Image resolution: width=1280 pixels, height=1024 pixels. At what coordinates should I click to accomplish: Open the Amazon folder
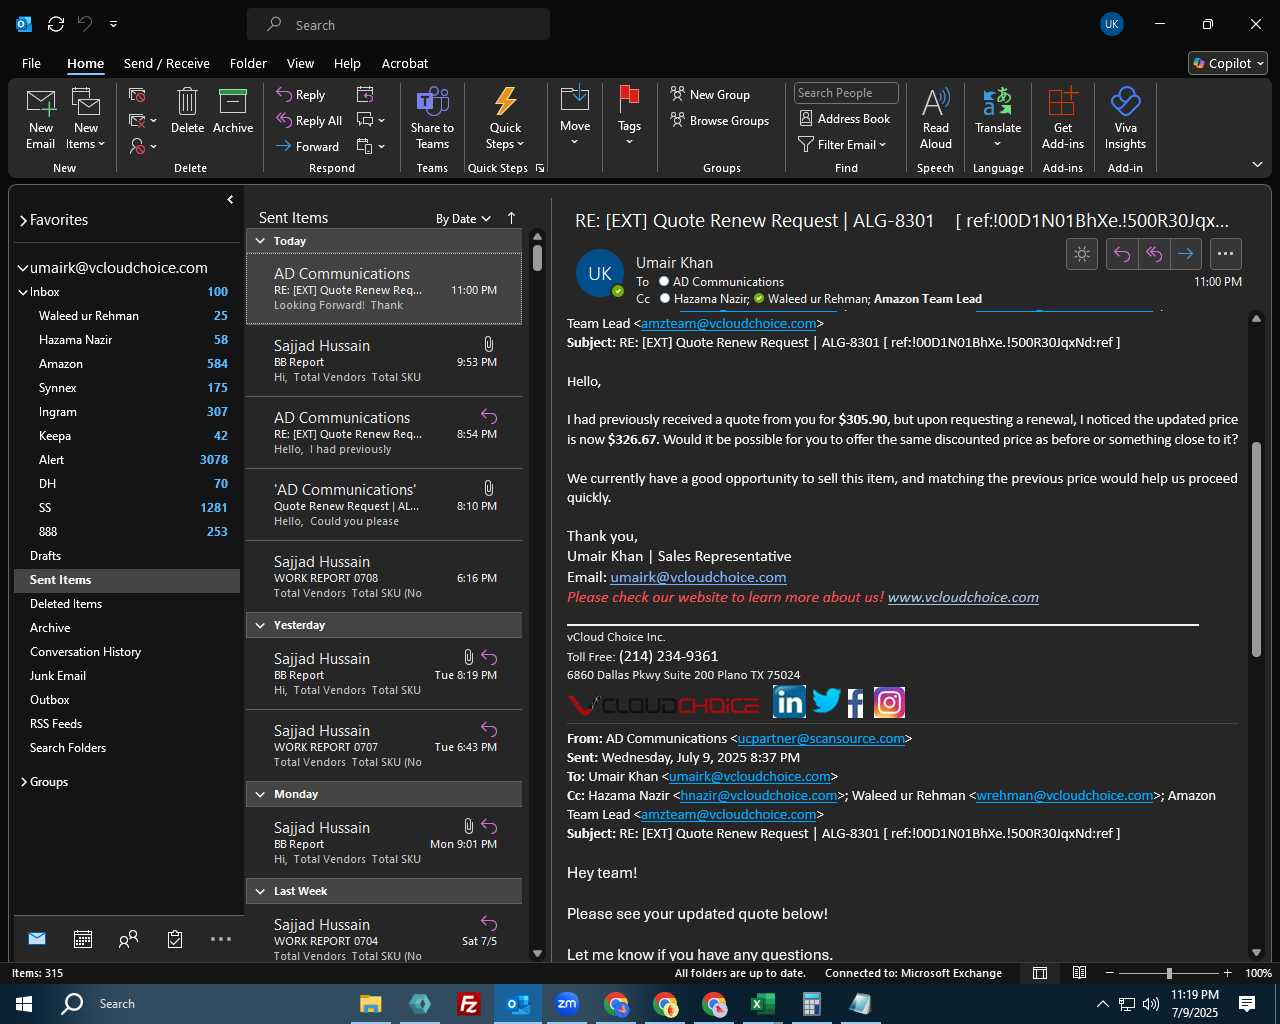[x=127, y=364]
